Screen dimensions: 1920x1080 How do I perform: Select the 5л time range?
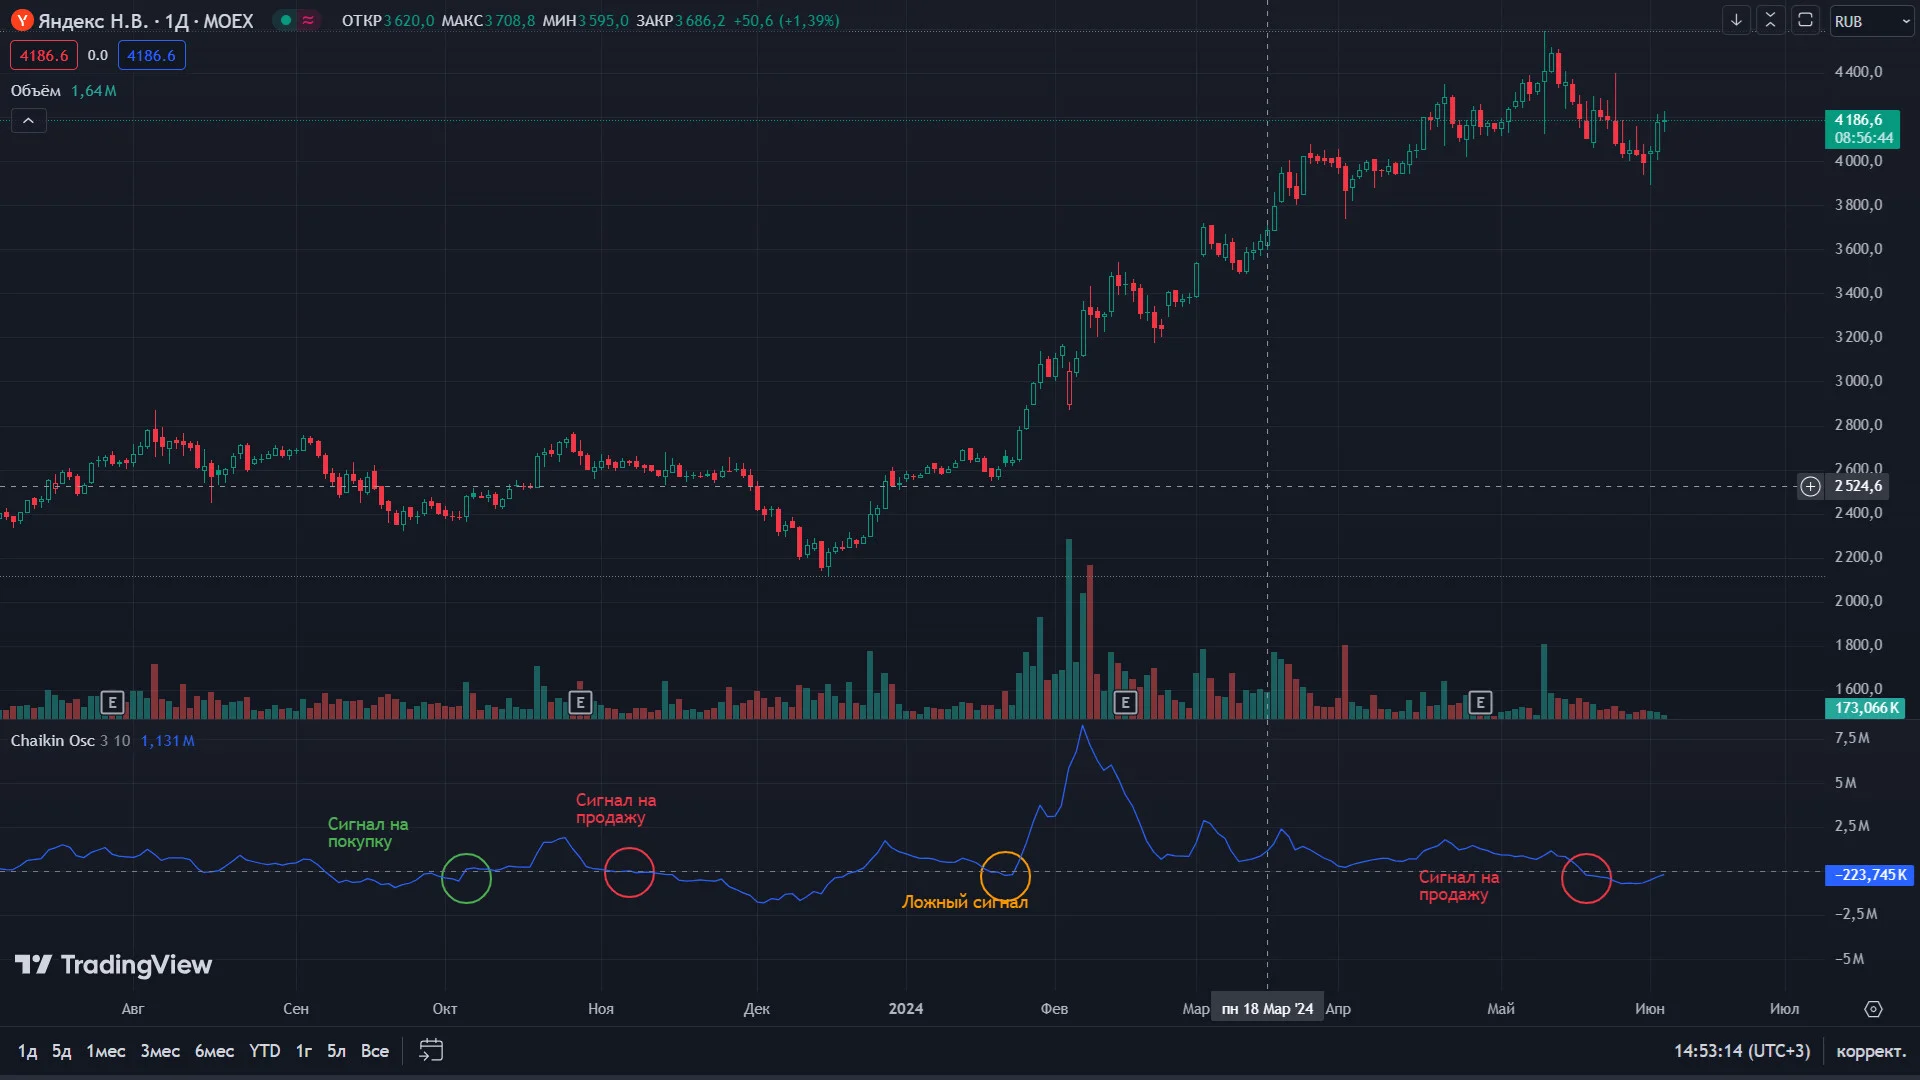click(336, 1051)
